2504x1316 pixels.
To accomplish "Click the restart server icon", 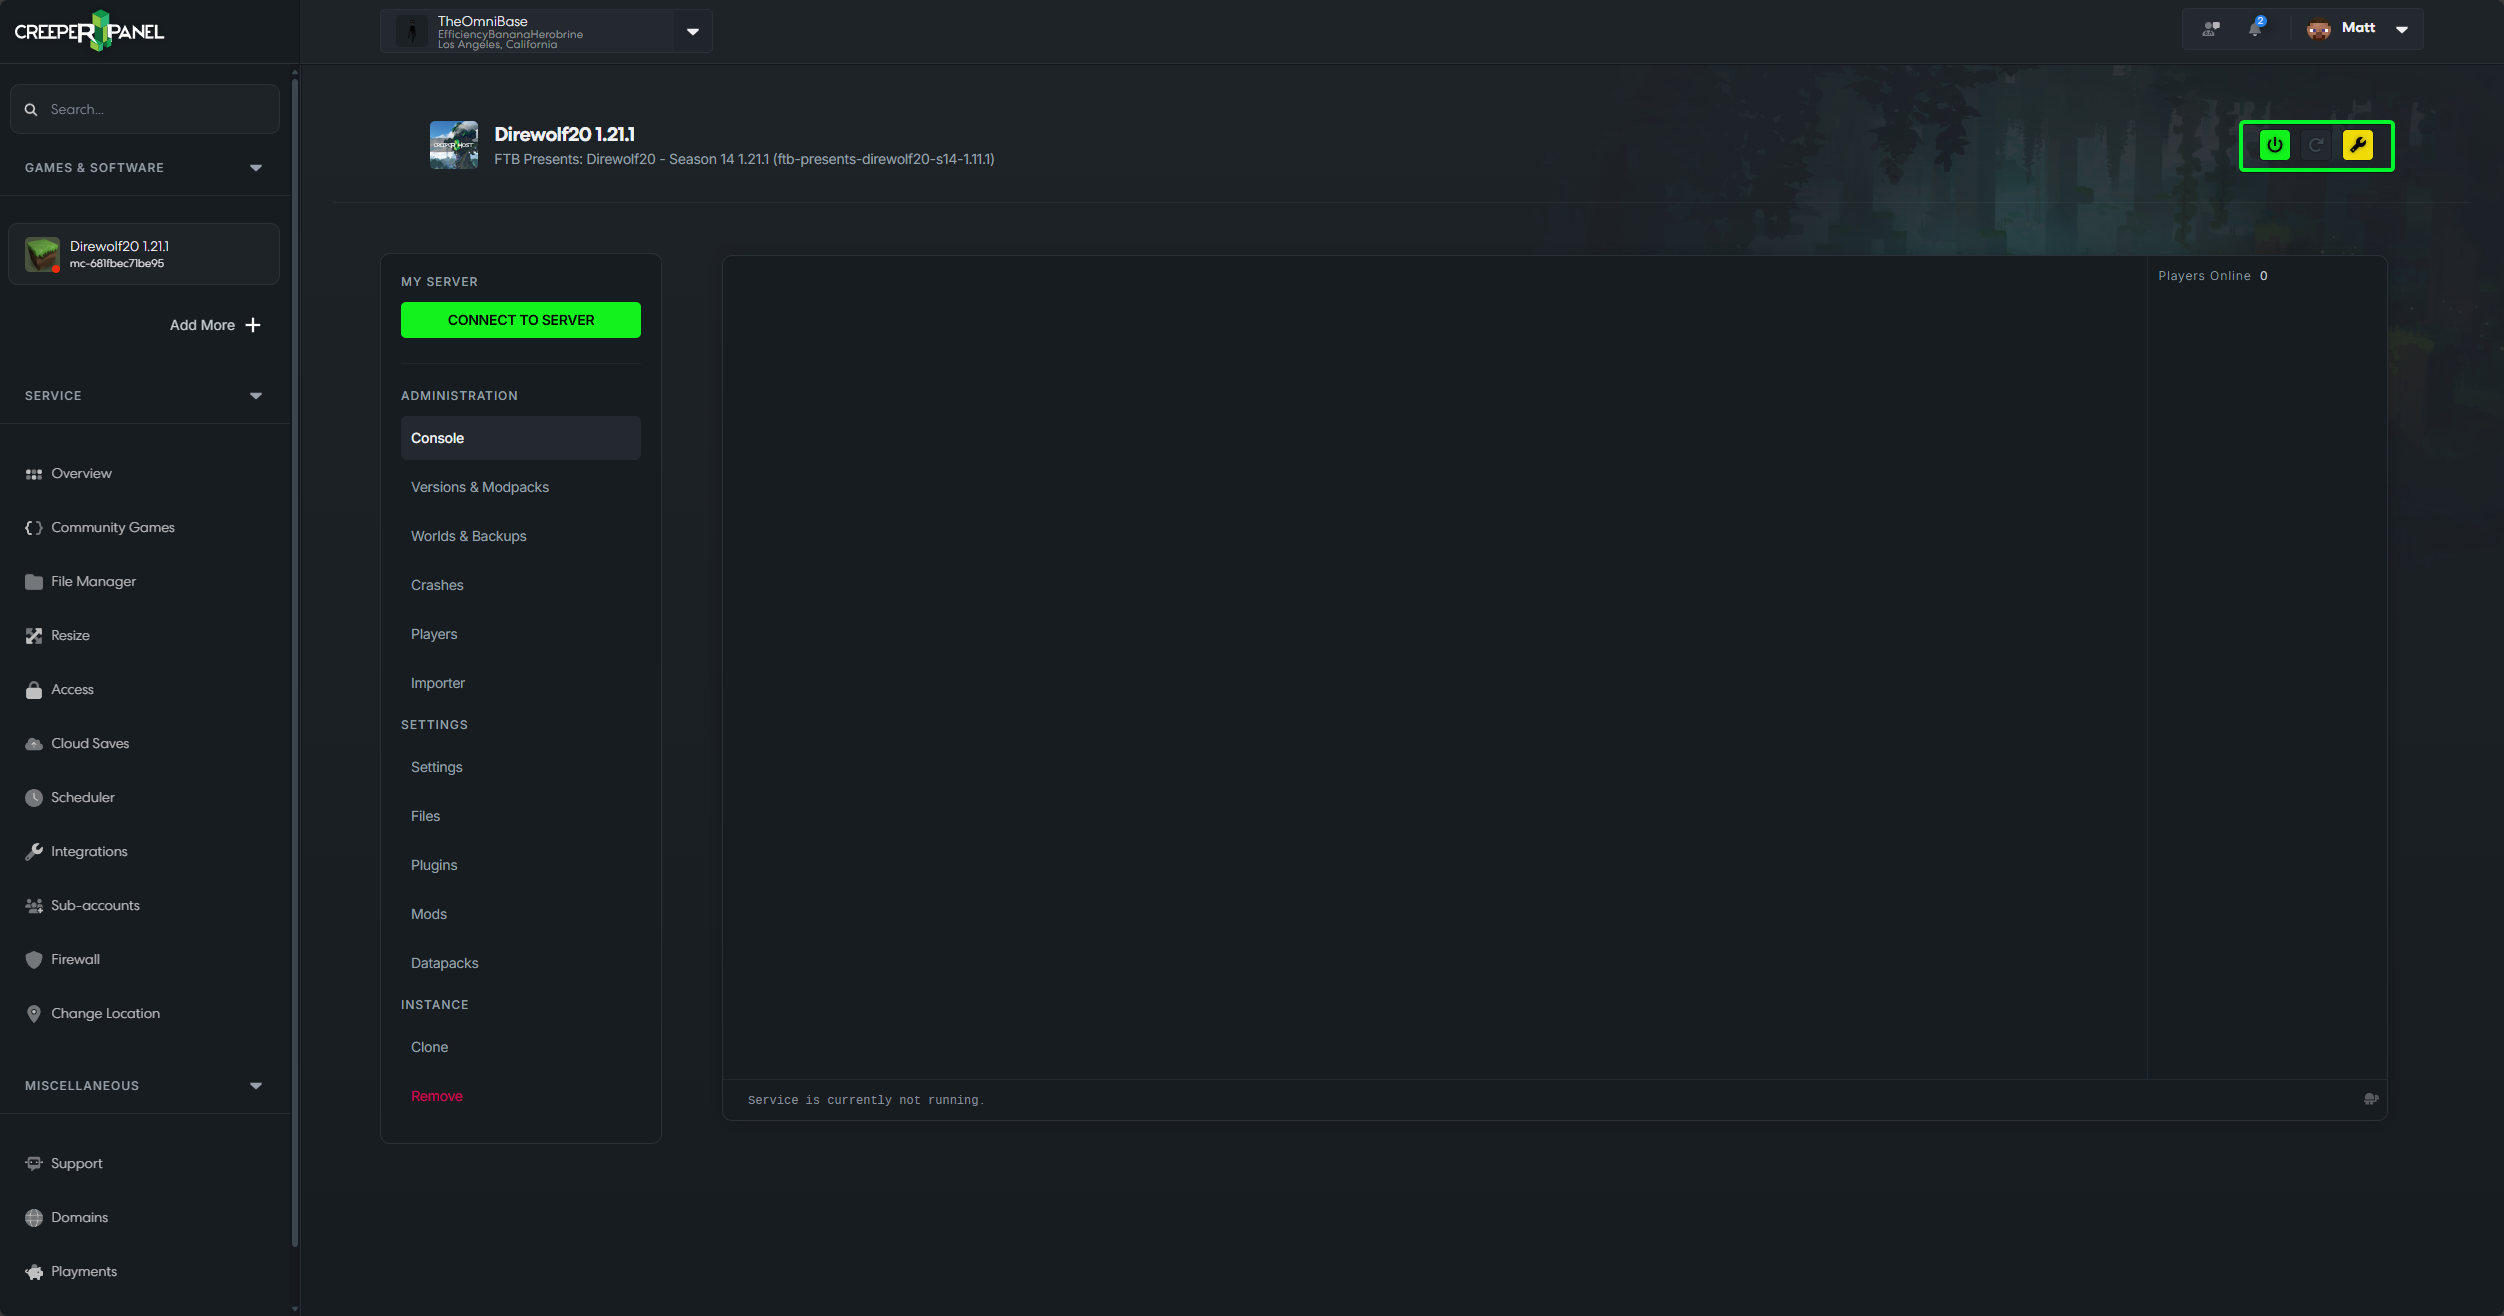I will pos(2315,145).
